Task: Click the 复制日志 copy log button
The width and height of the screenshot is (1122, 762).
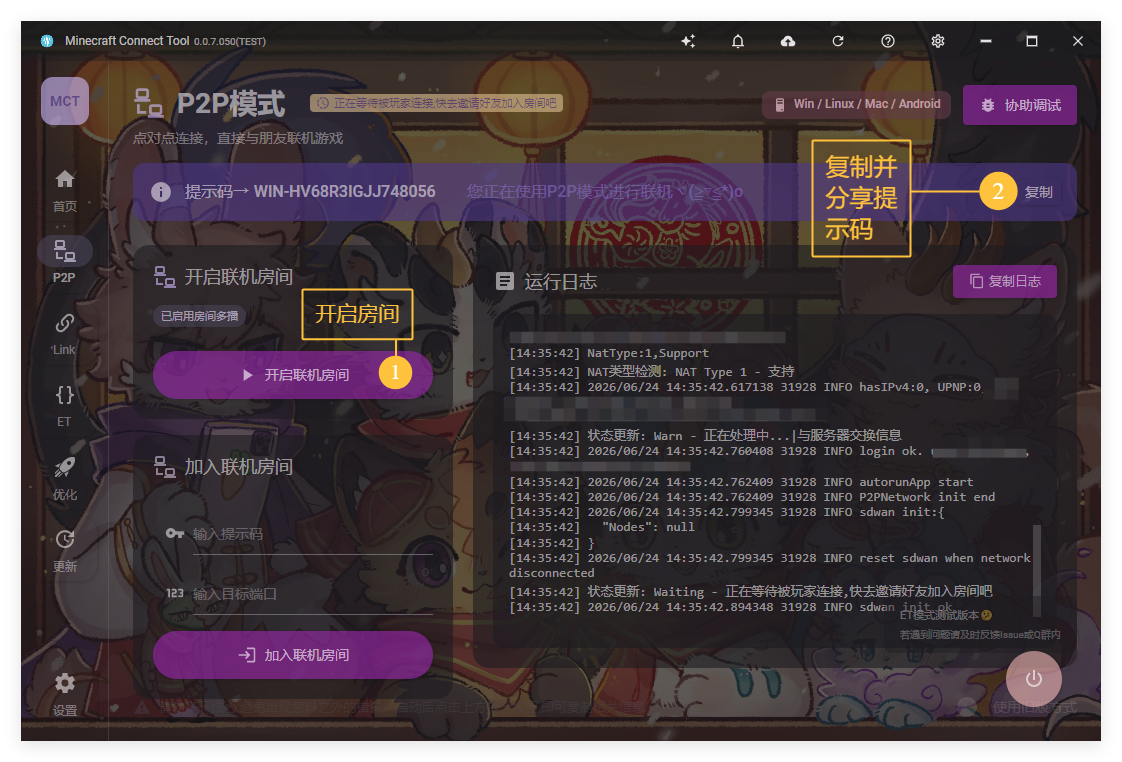Action: (x=1005, y=281)
